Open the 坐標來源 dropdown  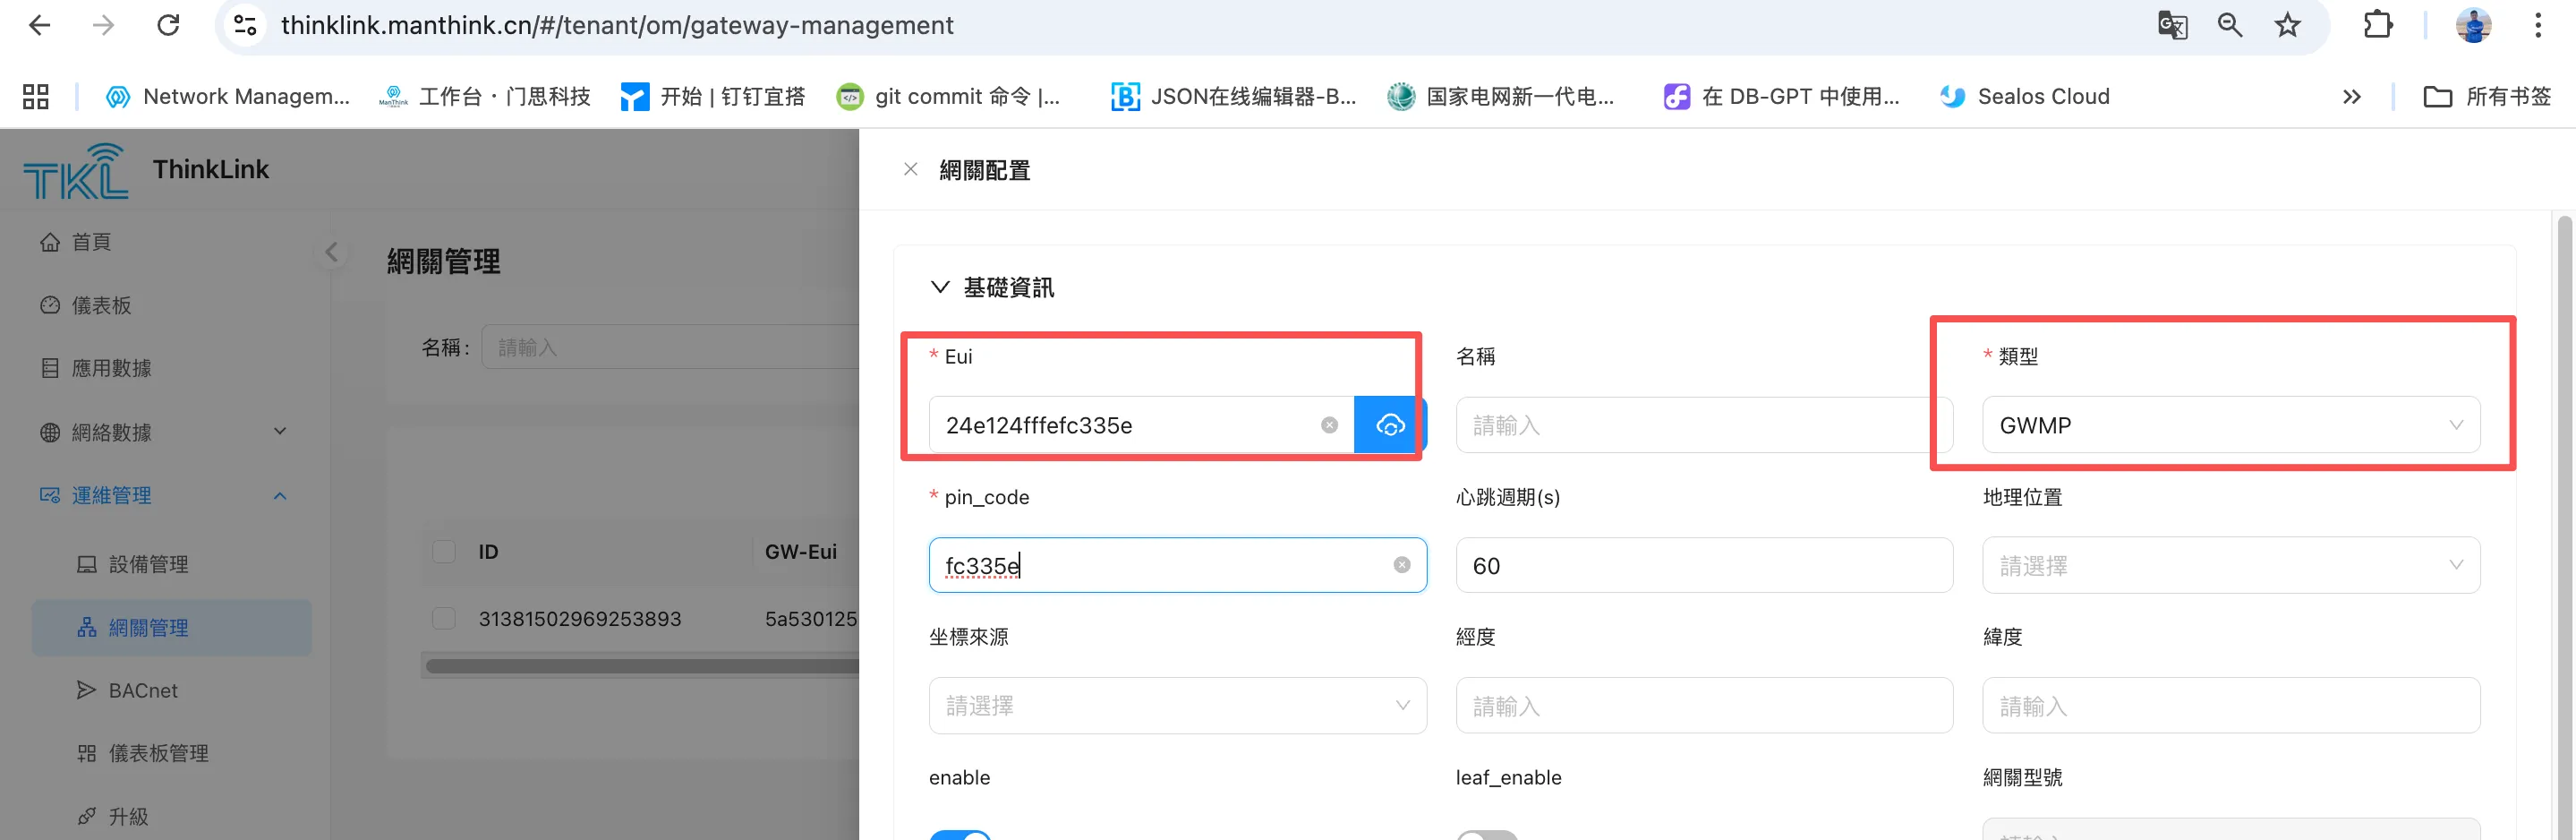(x=1178, y=706)
